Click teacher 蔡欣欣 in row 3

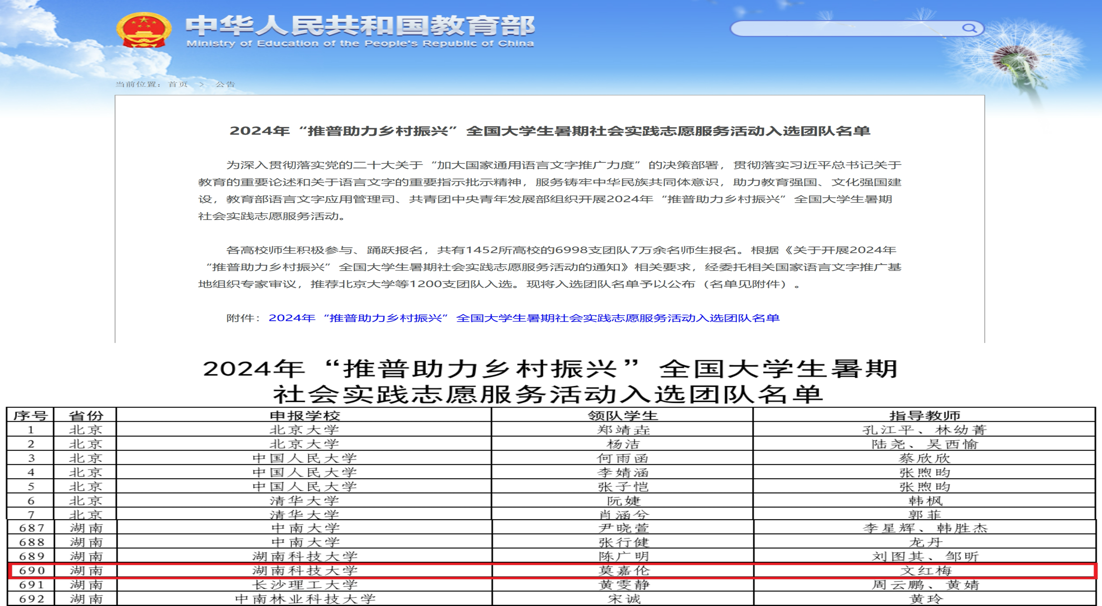(x=925, y=458)
